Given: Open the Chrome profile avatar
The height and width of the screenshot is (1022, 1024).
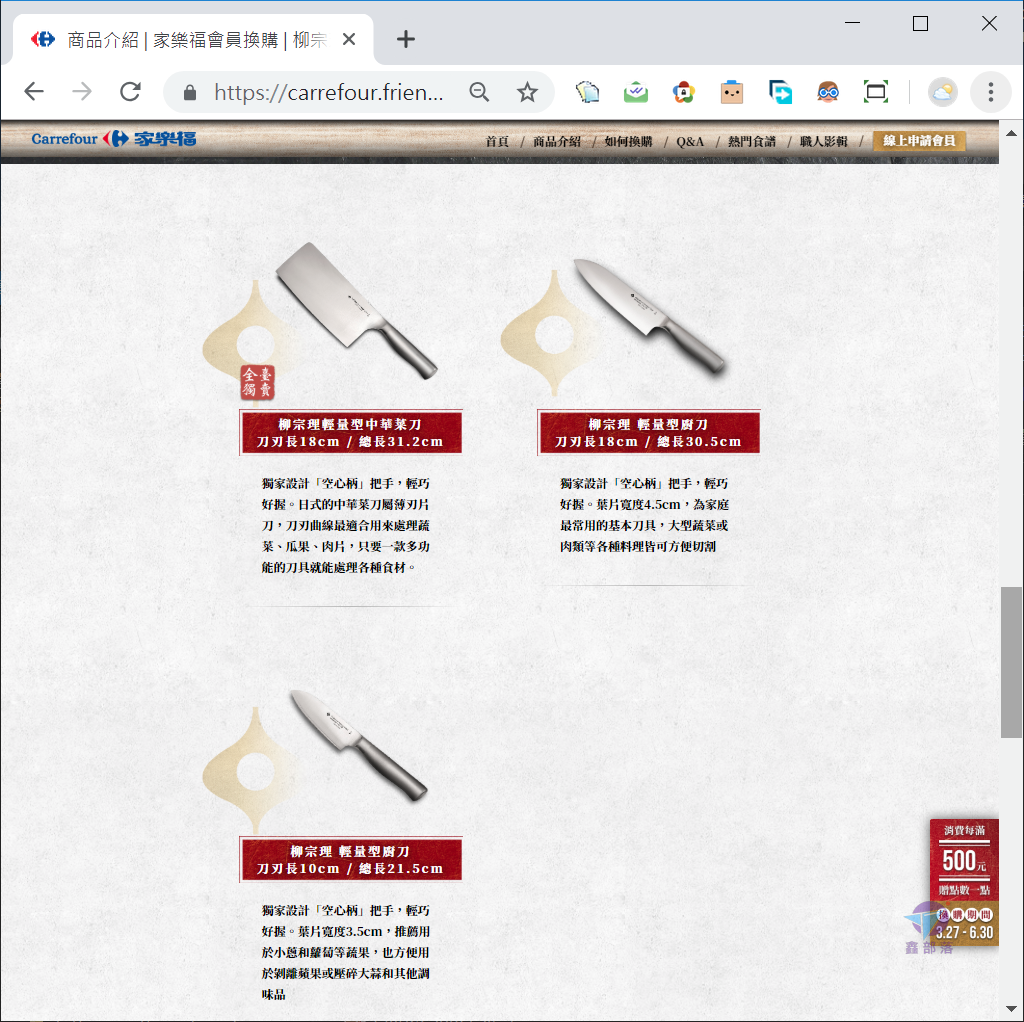Looking at the screenshot, I should 942,92.
